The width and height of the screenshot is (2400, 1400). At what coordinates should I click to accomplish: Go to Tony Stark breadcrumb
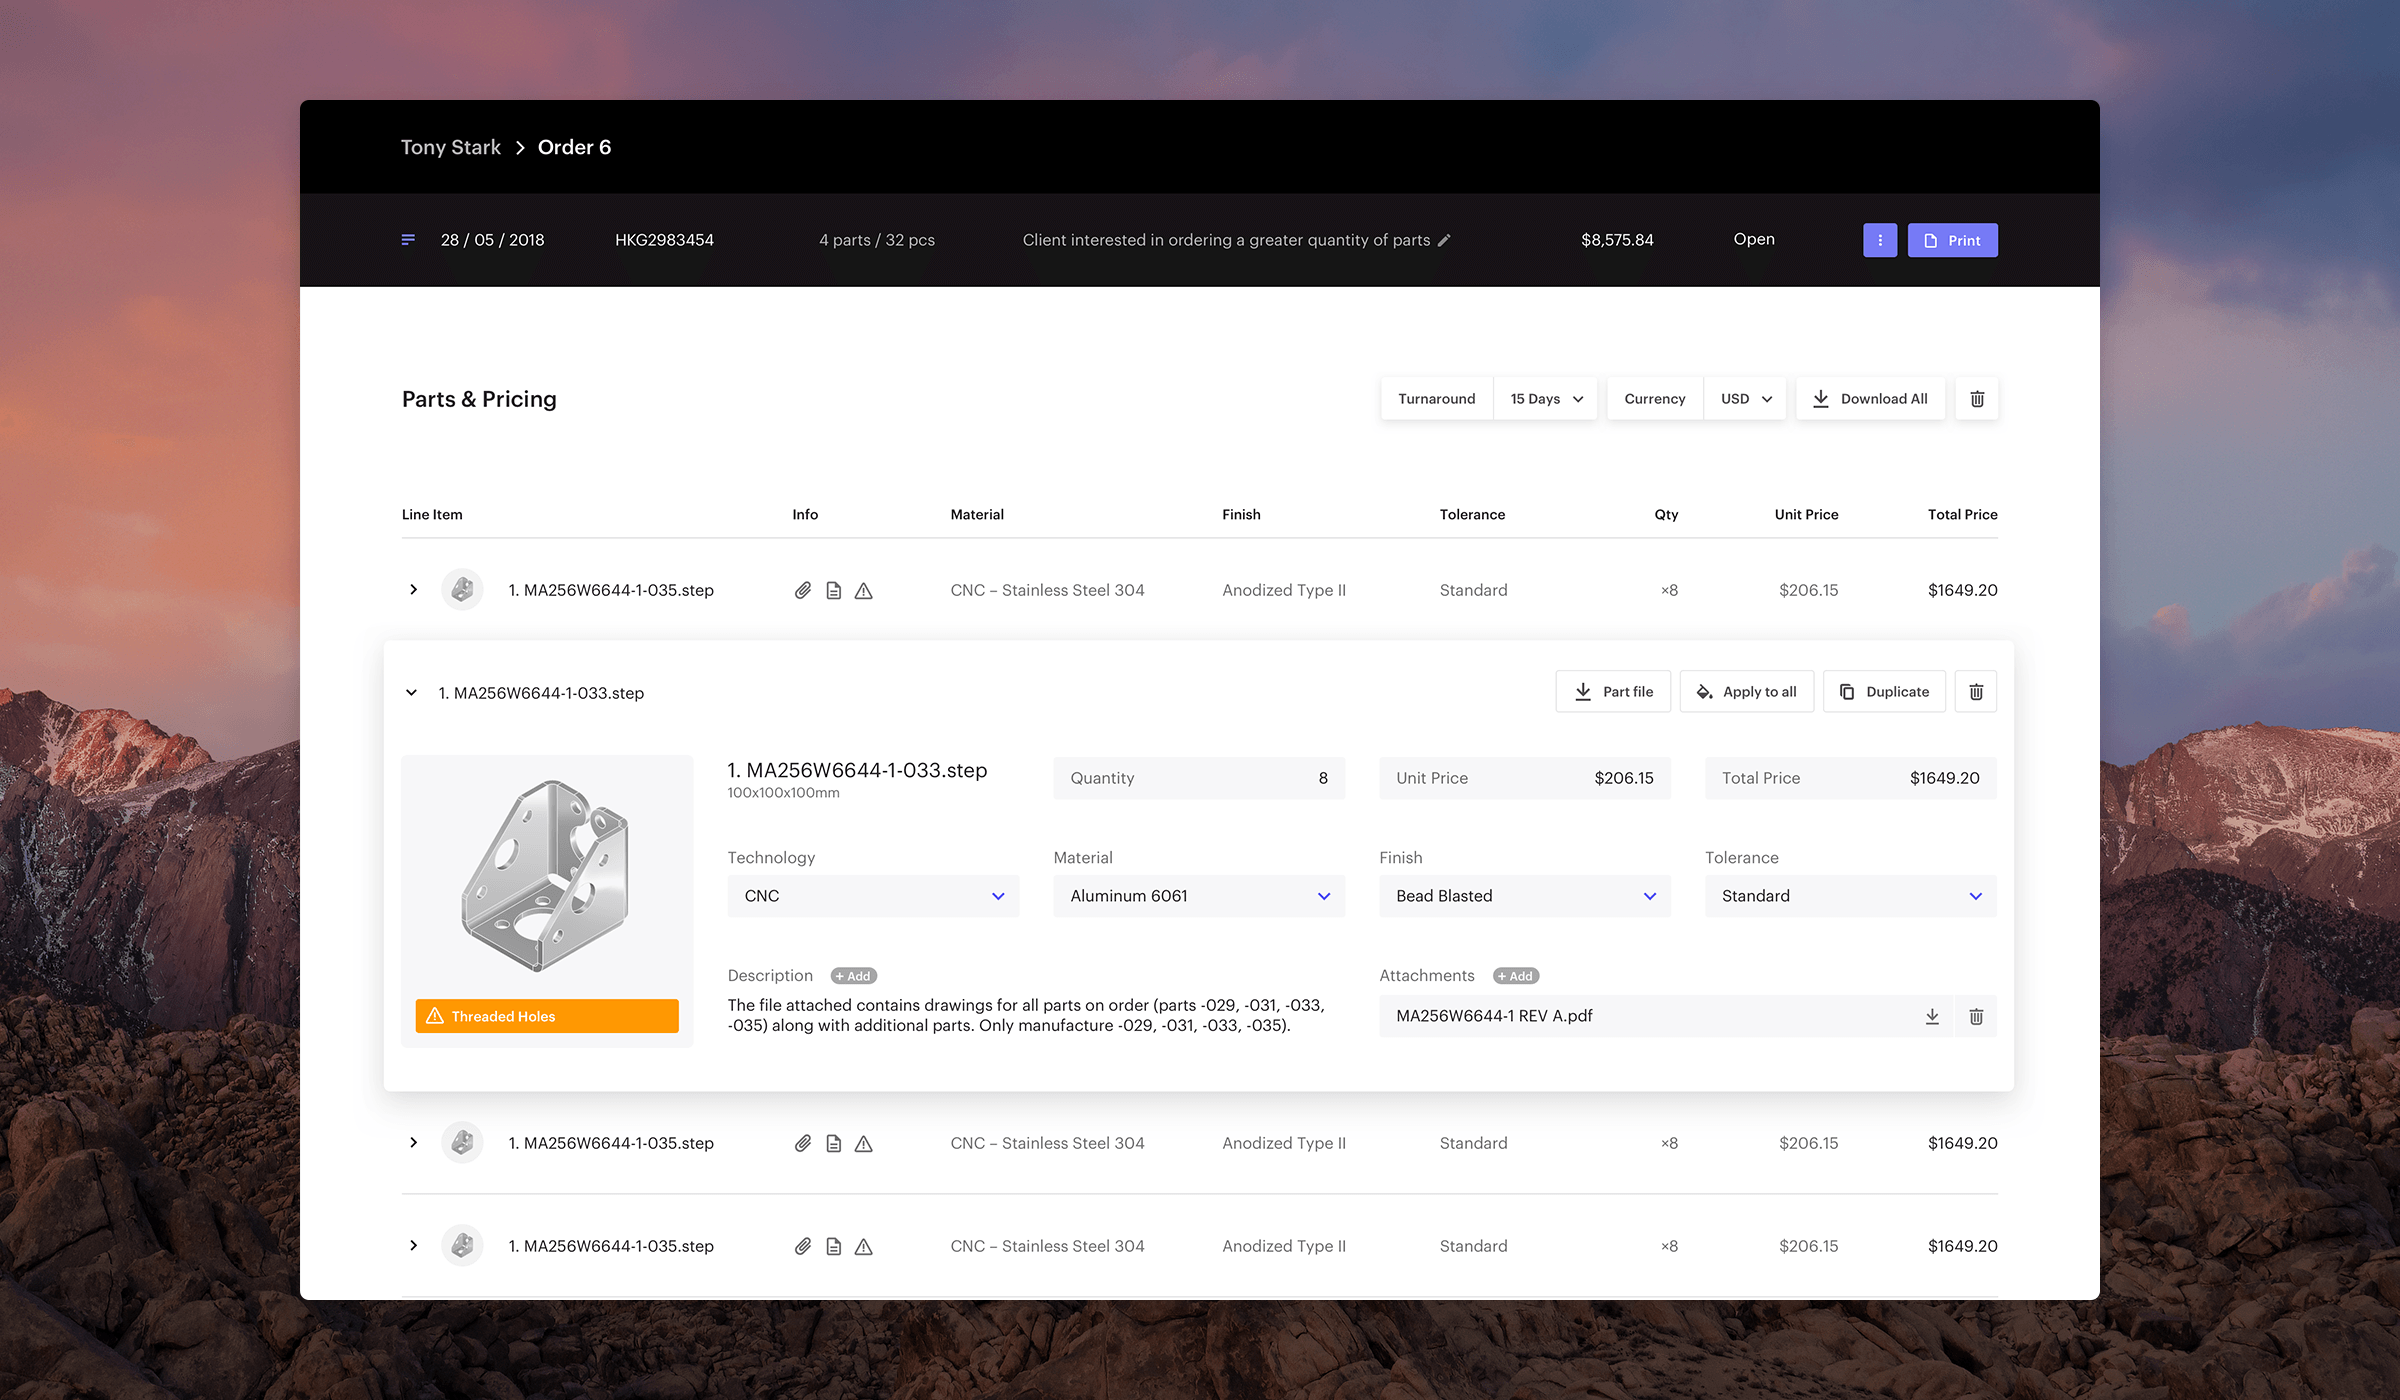[450, 147]
